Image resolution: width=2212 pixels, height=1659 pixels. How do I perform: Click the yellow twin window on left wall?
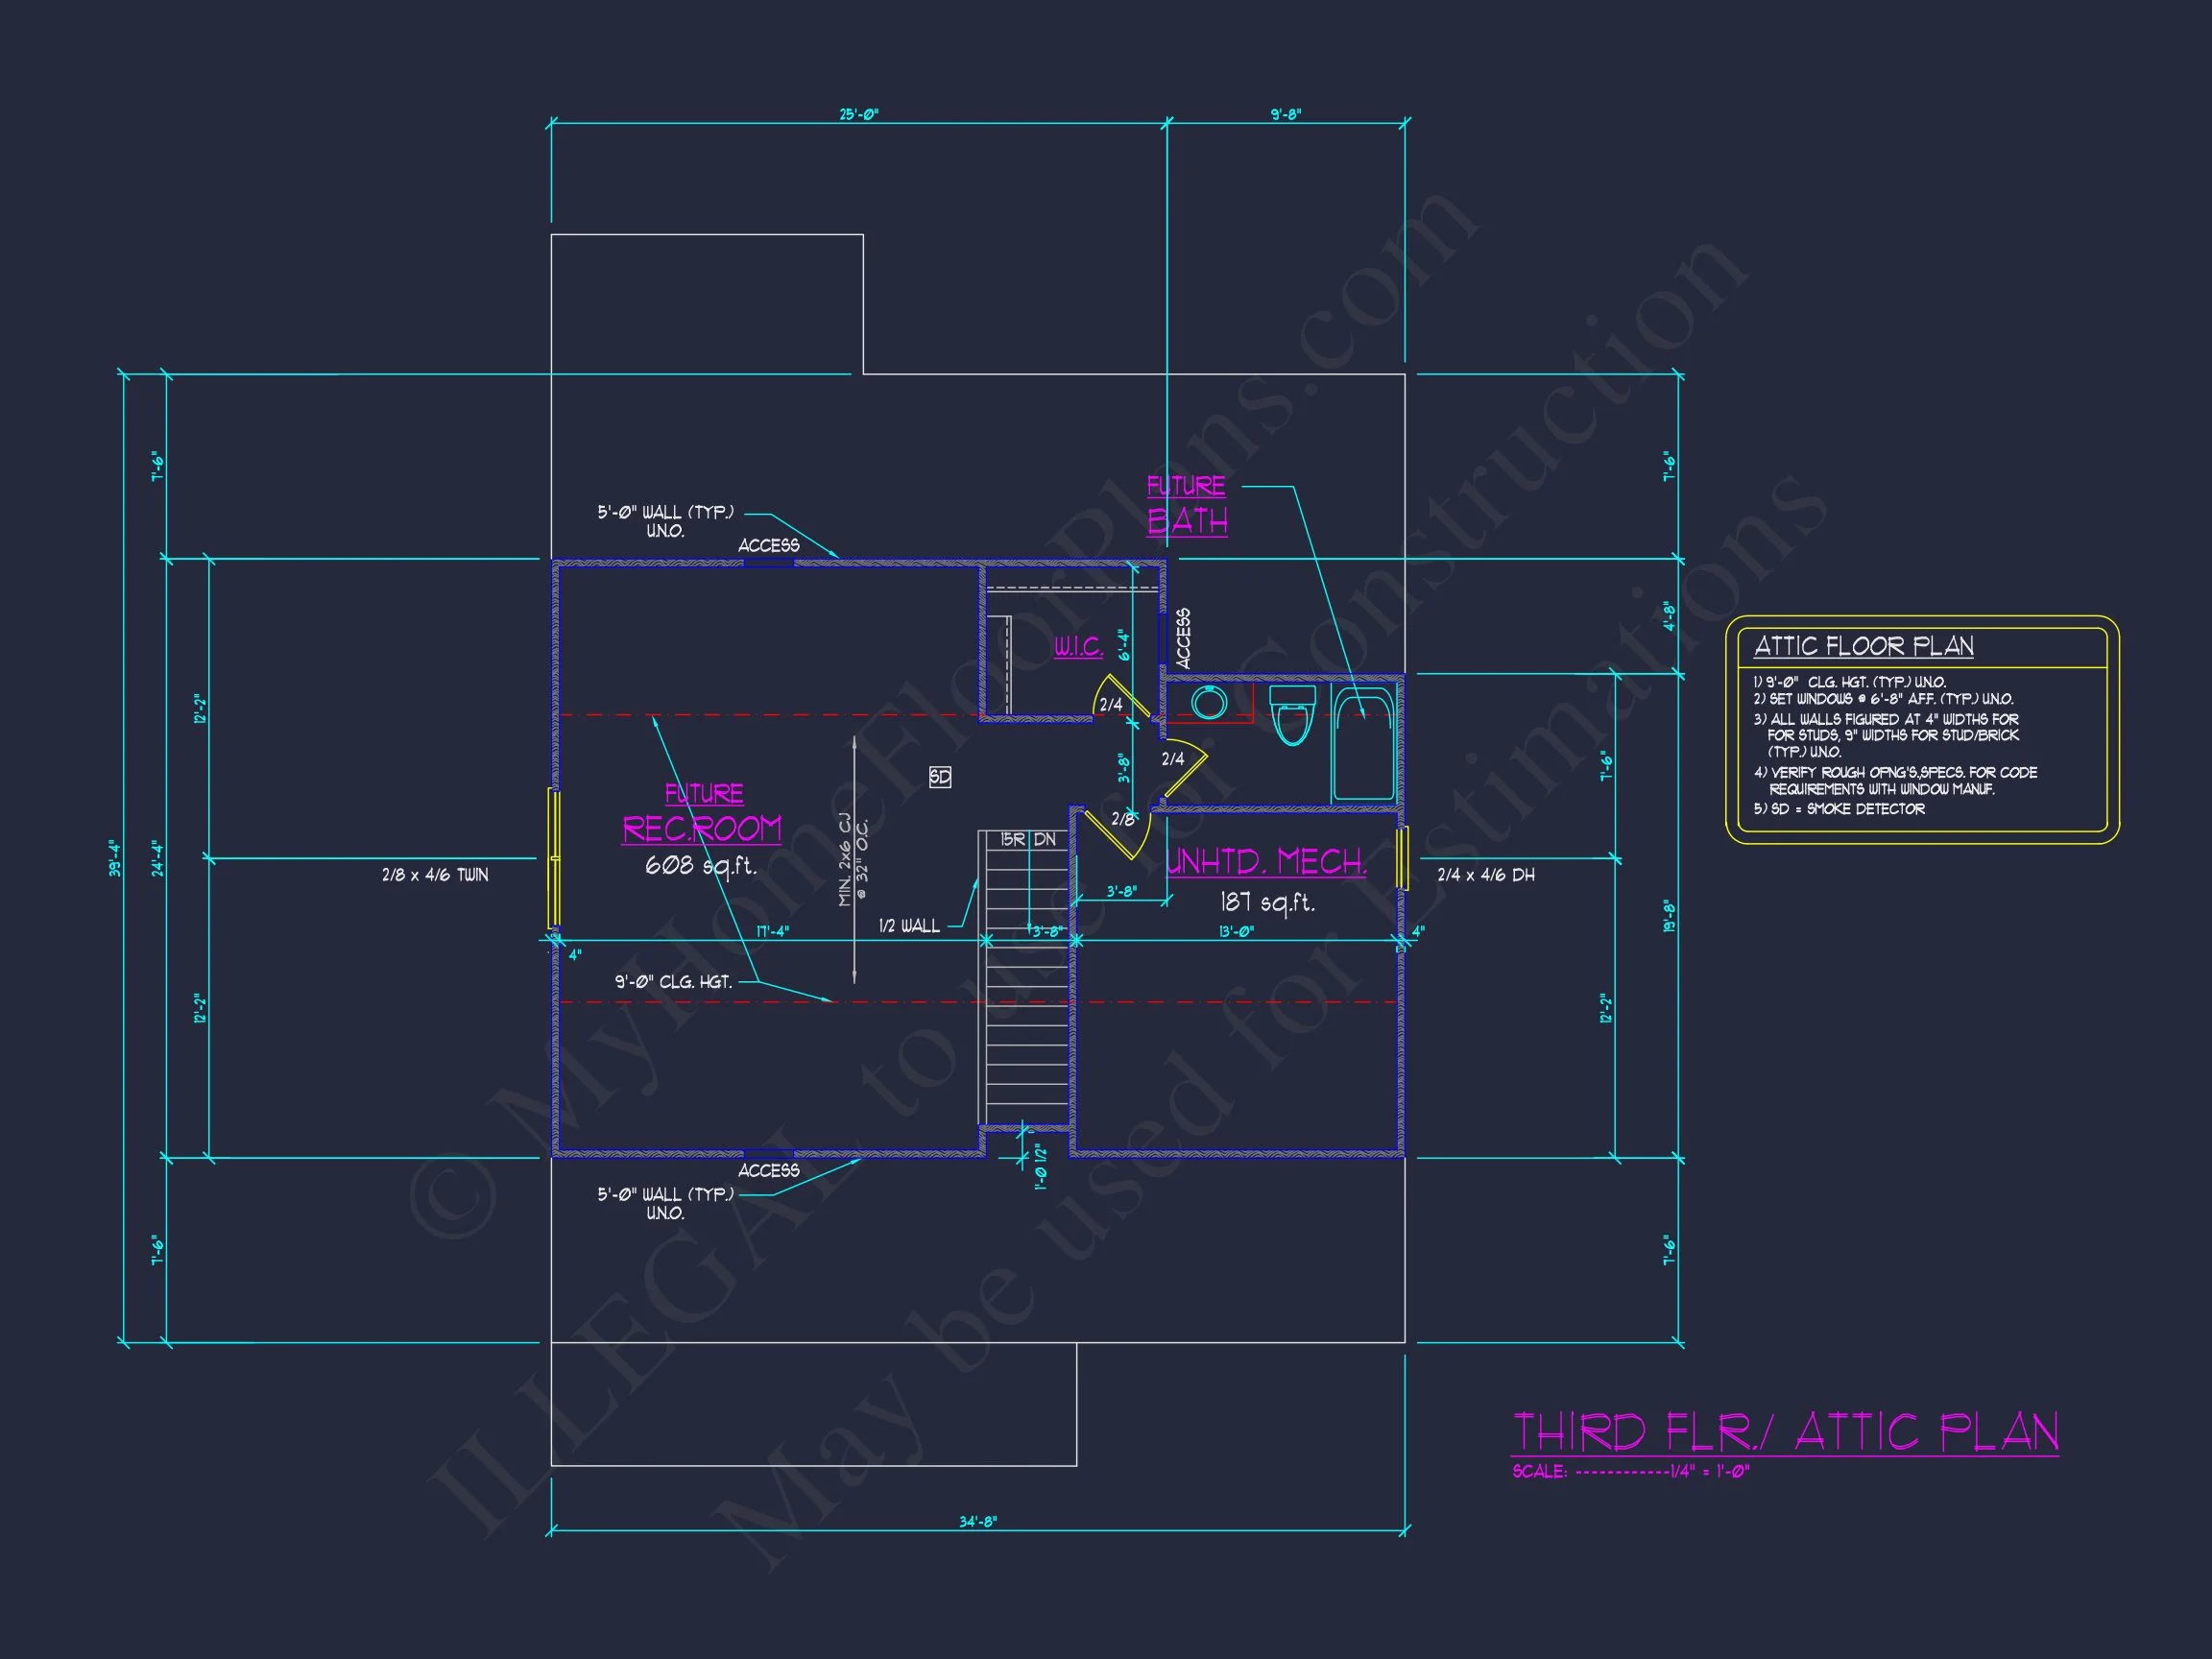pos(553,858)
